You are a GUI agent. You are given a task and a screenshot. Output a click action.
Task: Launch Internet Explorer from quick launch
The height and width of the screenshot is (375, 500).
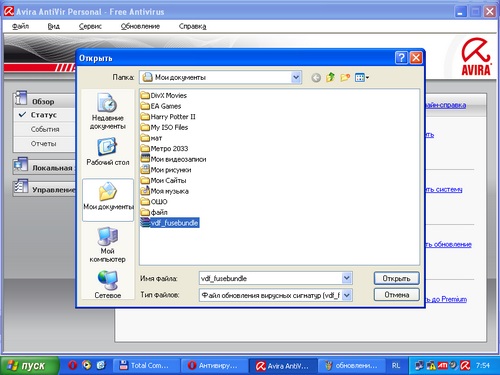tap(101, 365)
